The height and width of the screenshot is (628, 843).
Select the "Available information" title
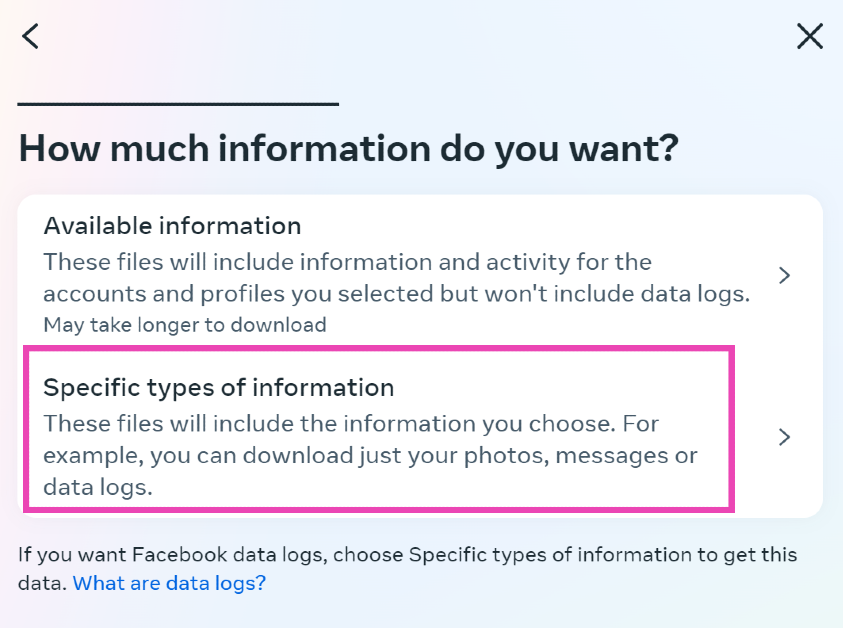[x=172, y=225]
